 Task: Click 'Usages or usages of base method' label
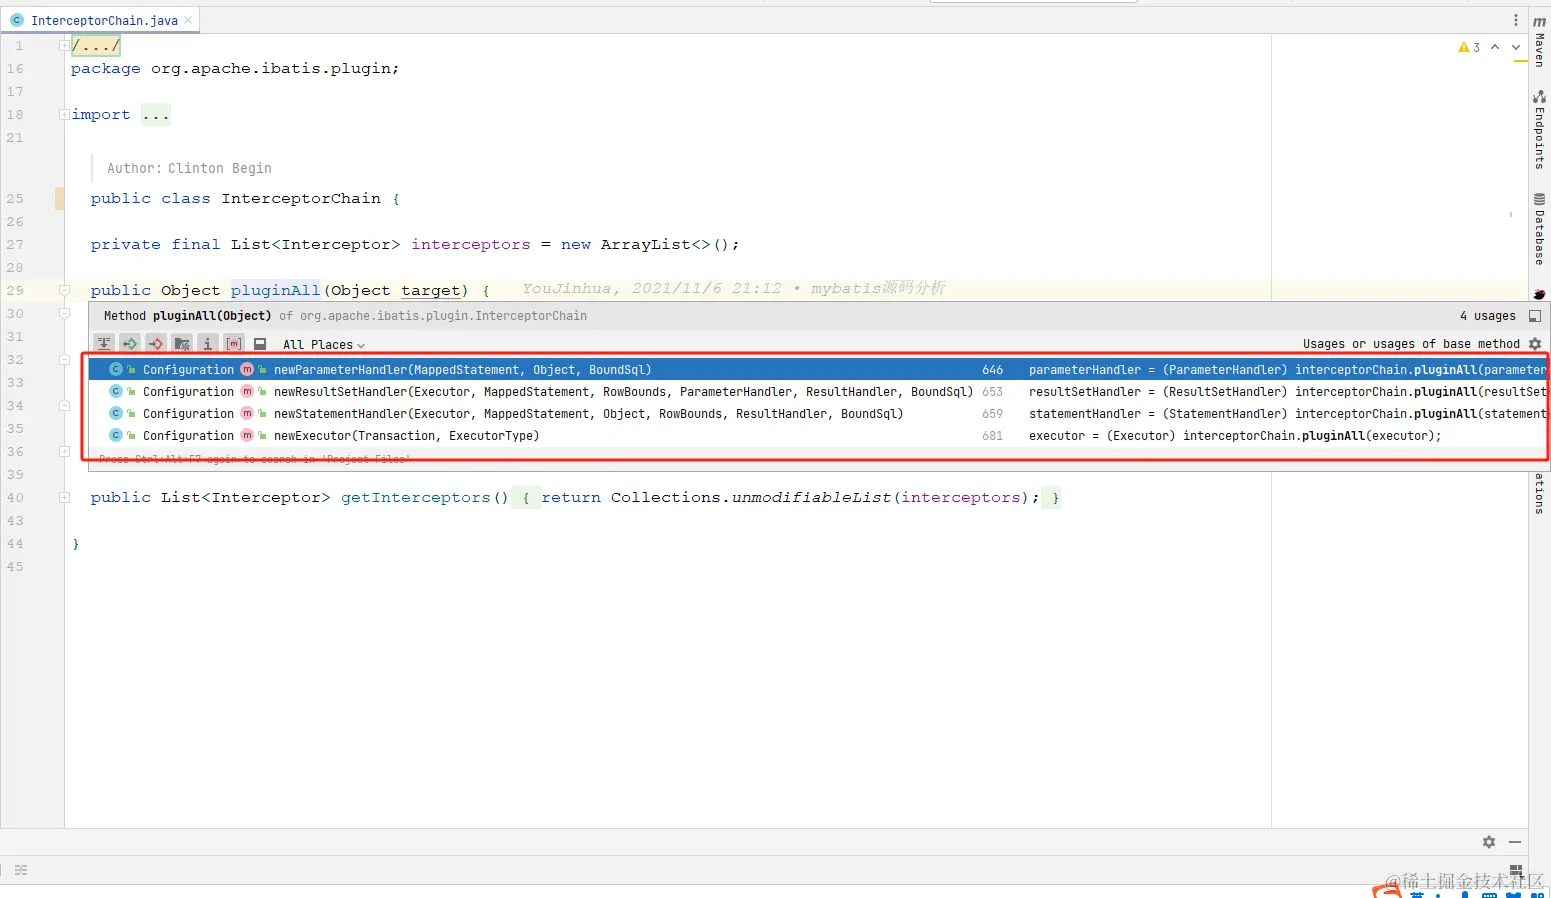(x=1411, y=344)
